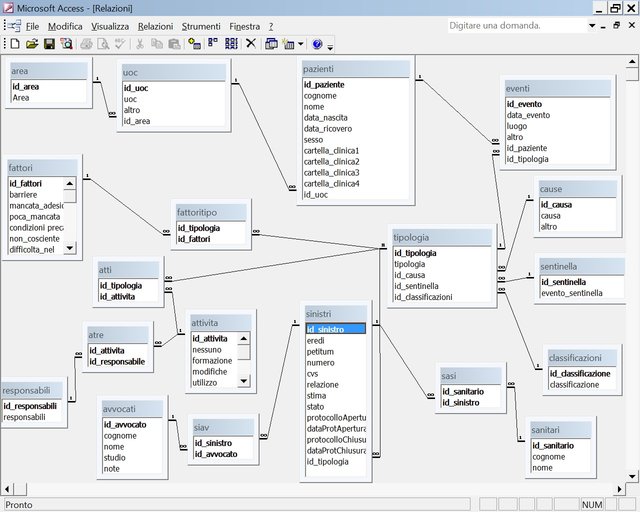Click the Print Preview toolbar icon
640x512 pixels.
(x=103, y=44)
